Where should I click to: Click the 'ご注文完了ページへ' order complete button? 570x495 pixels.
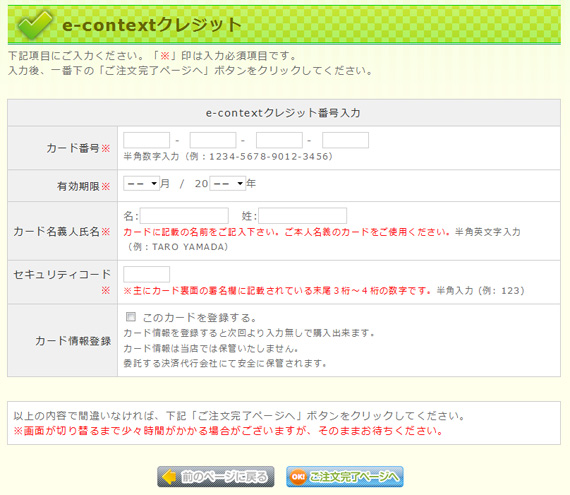coord(345,476)
